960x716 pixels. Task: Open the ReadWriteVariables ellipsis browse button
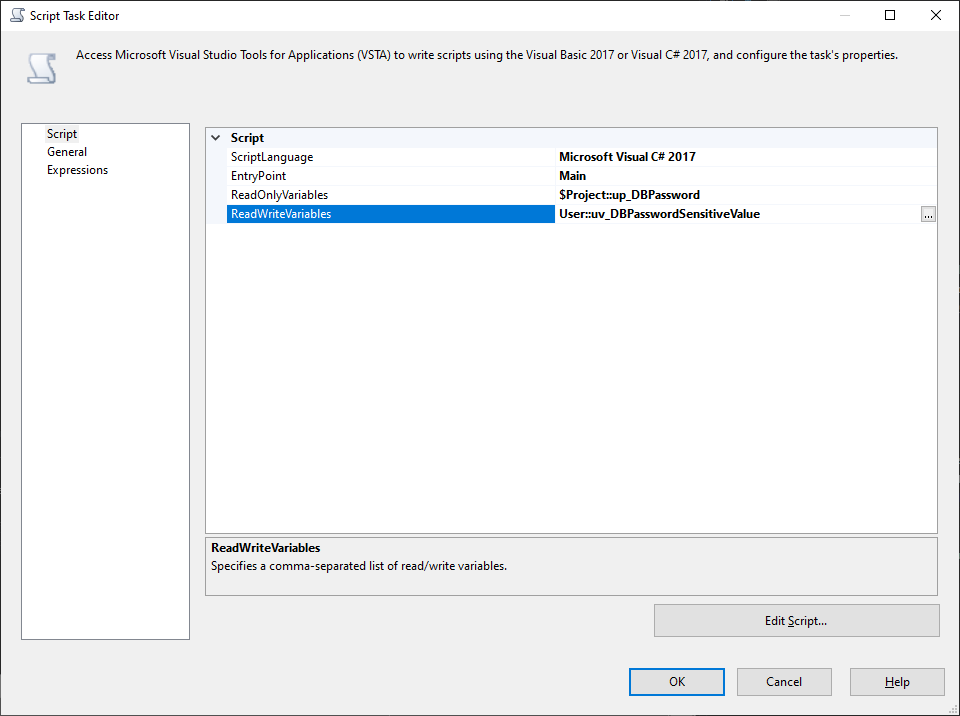click(928, 214)
